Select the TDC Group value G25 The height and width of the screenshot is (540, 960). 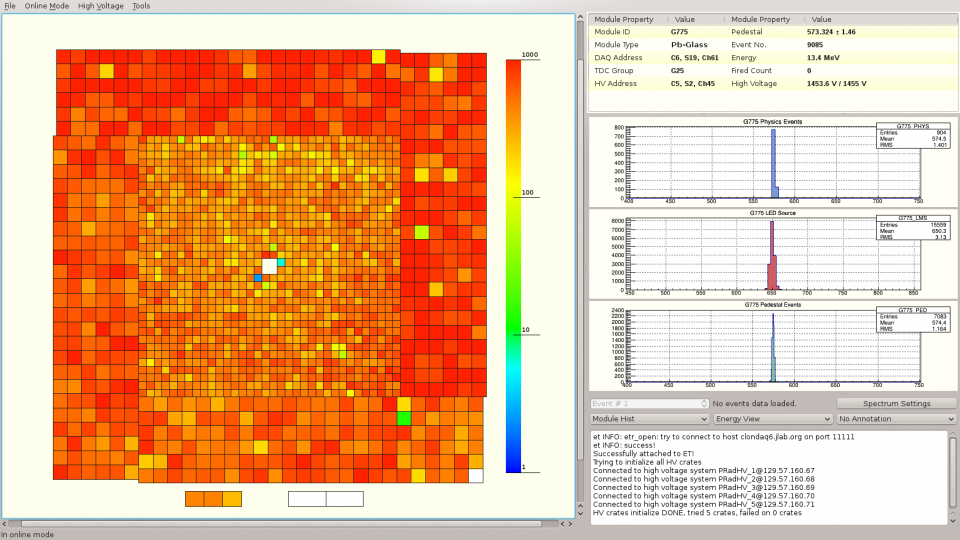pyautogui.click(x=677, y=70)
